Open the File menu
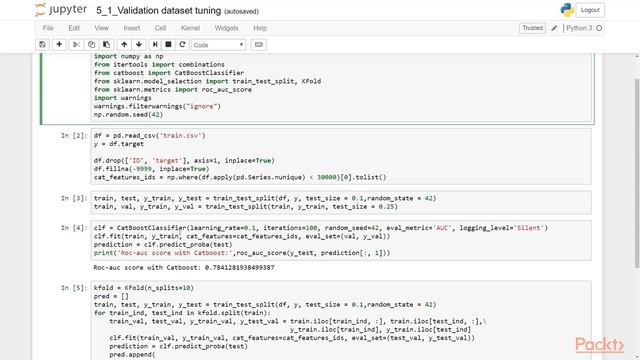This screenshot has width=640, height=360. (48, 28)
